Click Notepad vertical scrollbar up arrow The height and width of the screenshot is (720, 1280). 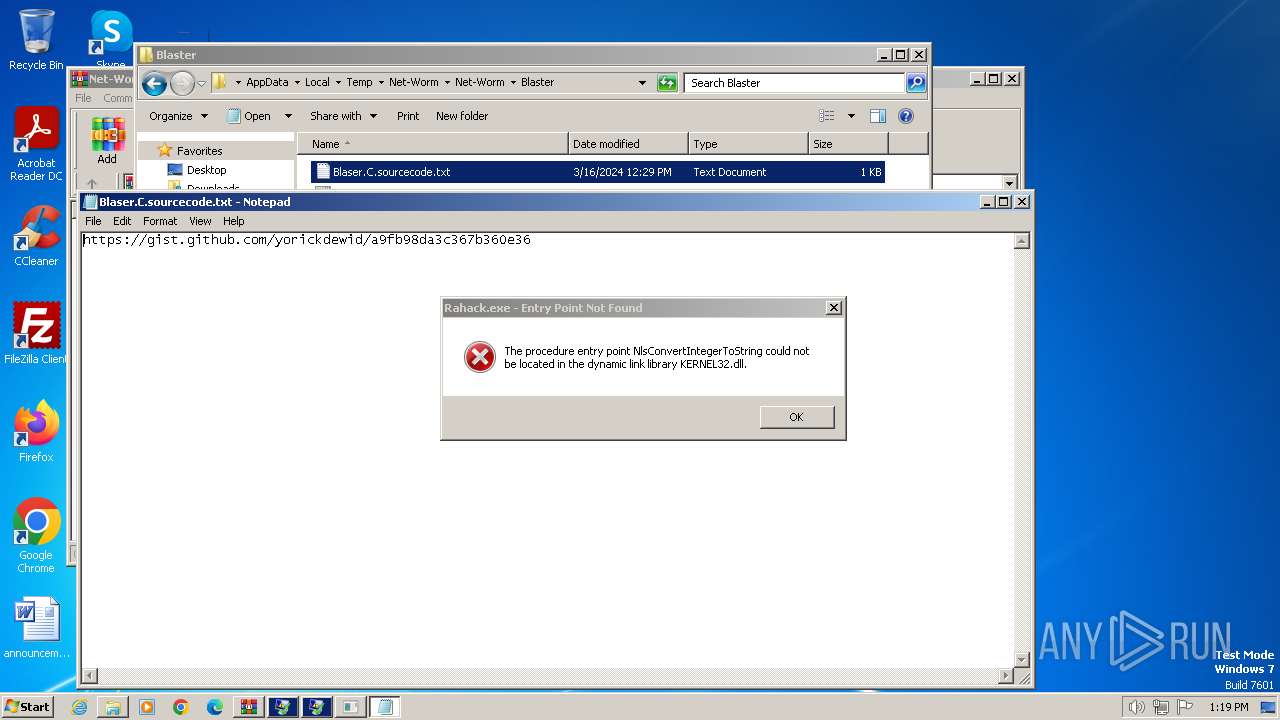1022,241
